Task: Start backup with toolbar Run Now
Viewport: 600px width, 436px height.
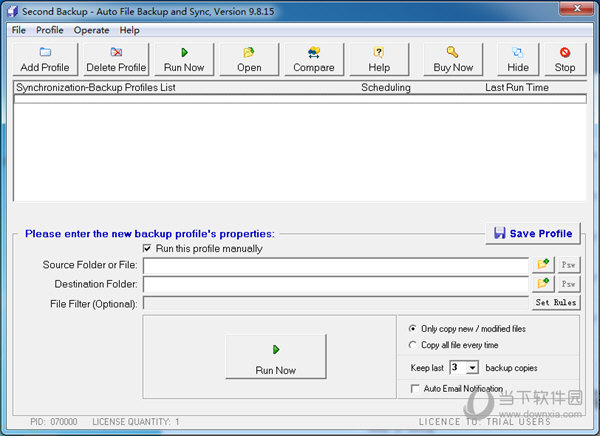Action: coord(184,59)
